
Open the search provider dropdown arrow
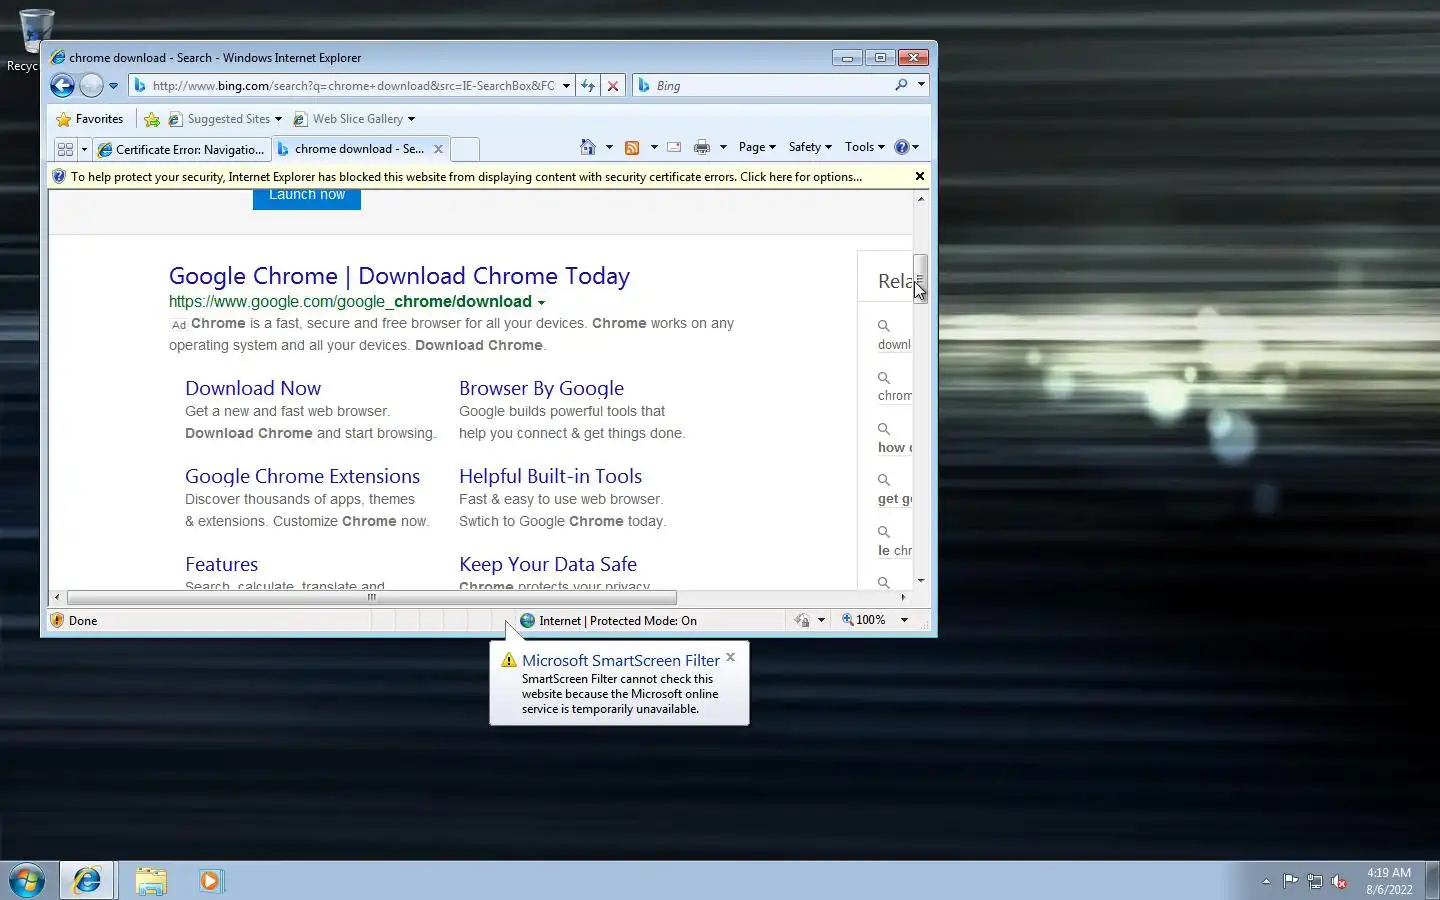[921, 85]
